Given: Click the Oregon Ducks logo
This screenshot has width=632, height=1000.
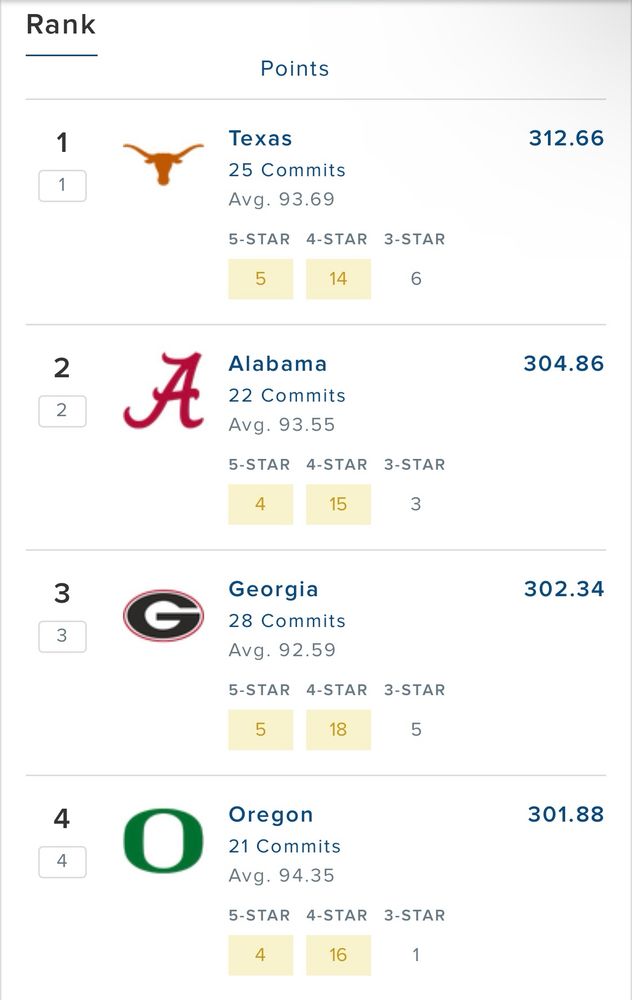Looking at the screenshot, I should (163, 840).
